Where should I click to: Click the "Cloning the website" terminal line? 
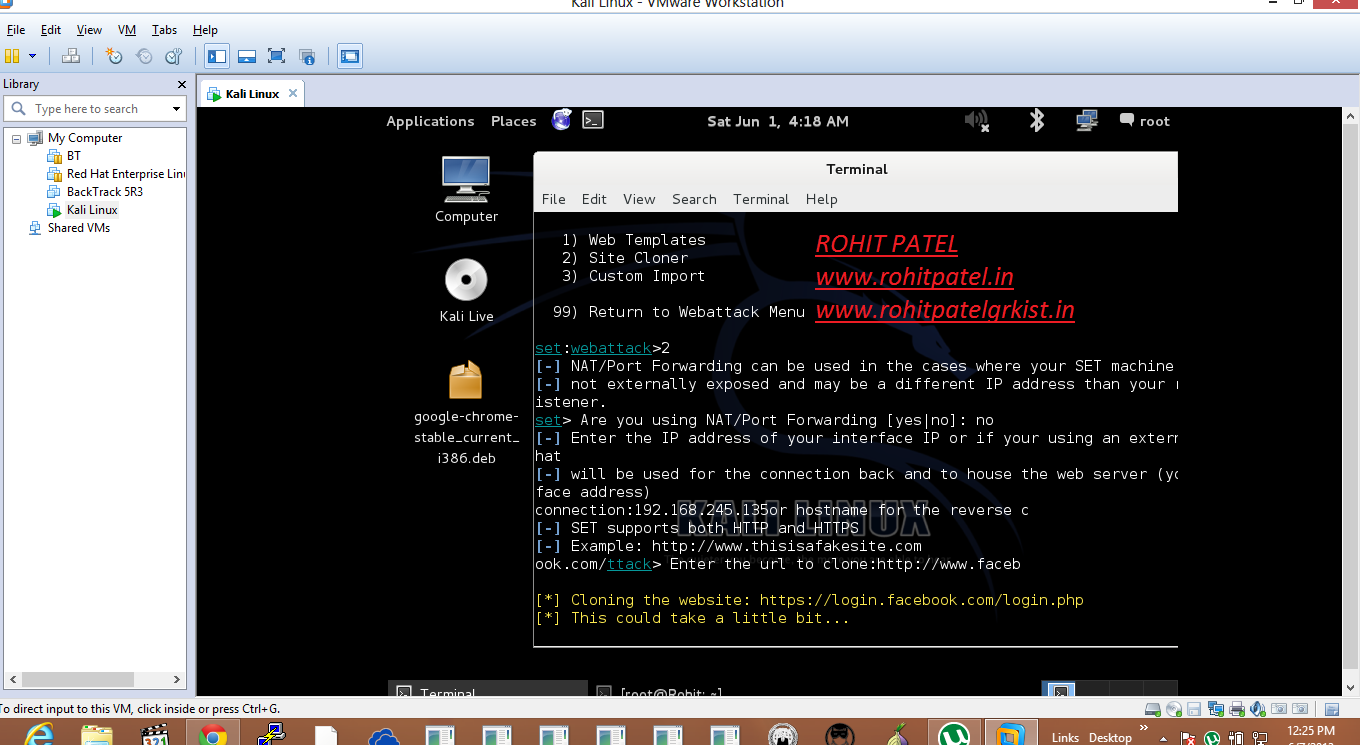click(809, 600)
